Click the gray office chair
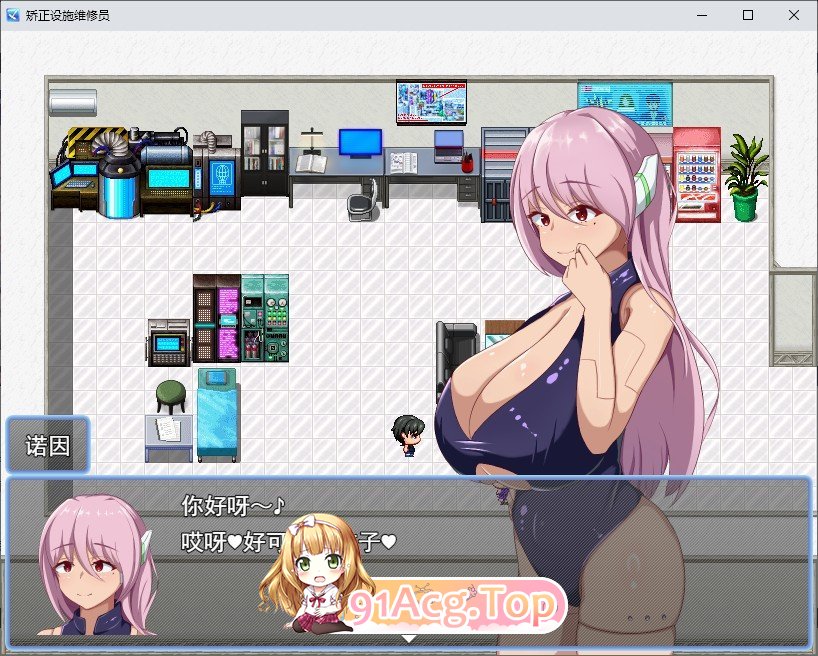Viewport: 818px width, 656px height. [x=363, y=201]
